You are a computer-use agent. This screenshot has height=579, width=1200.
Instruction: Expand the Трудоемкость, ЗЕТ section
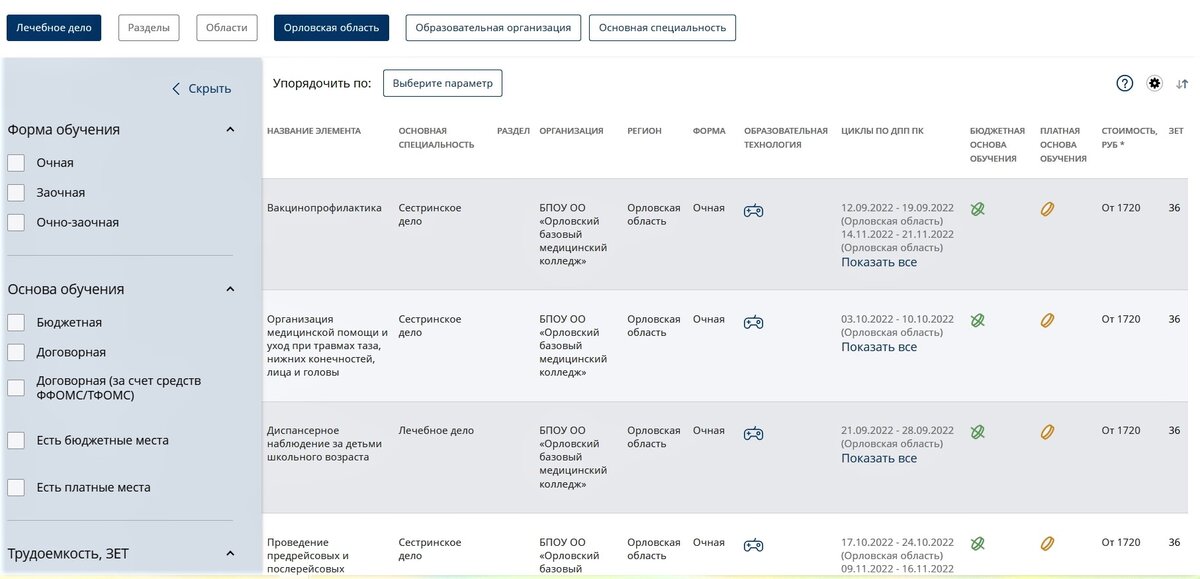pos(229,552)
